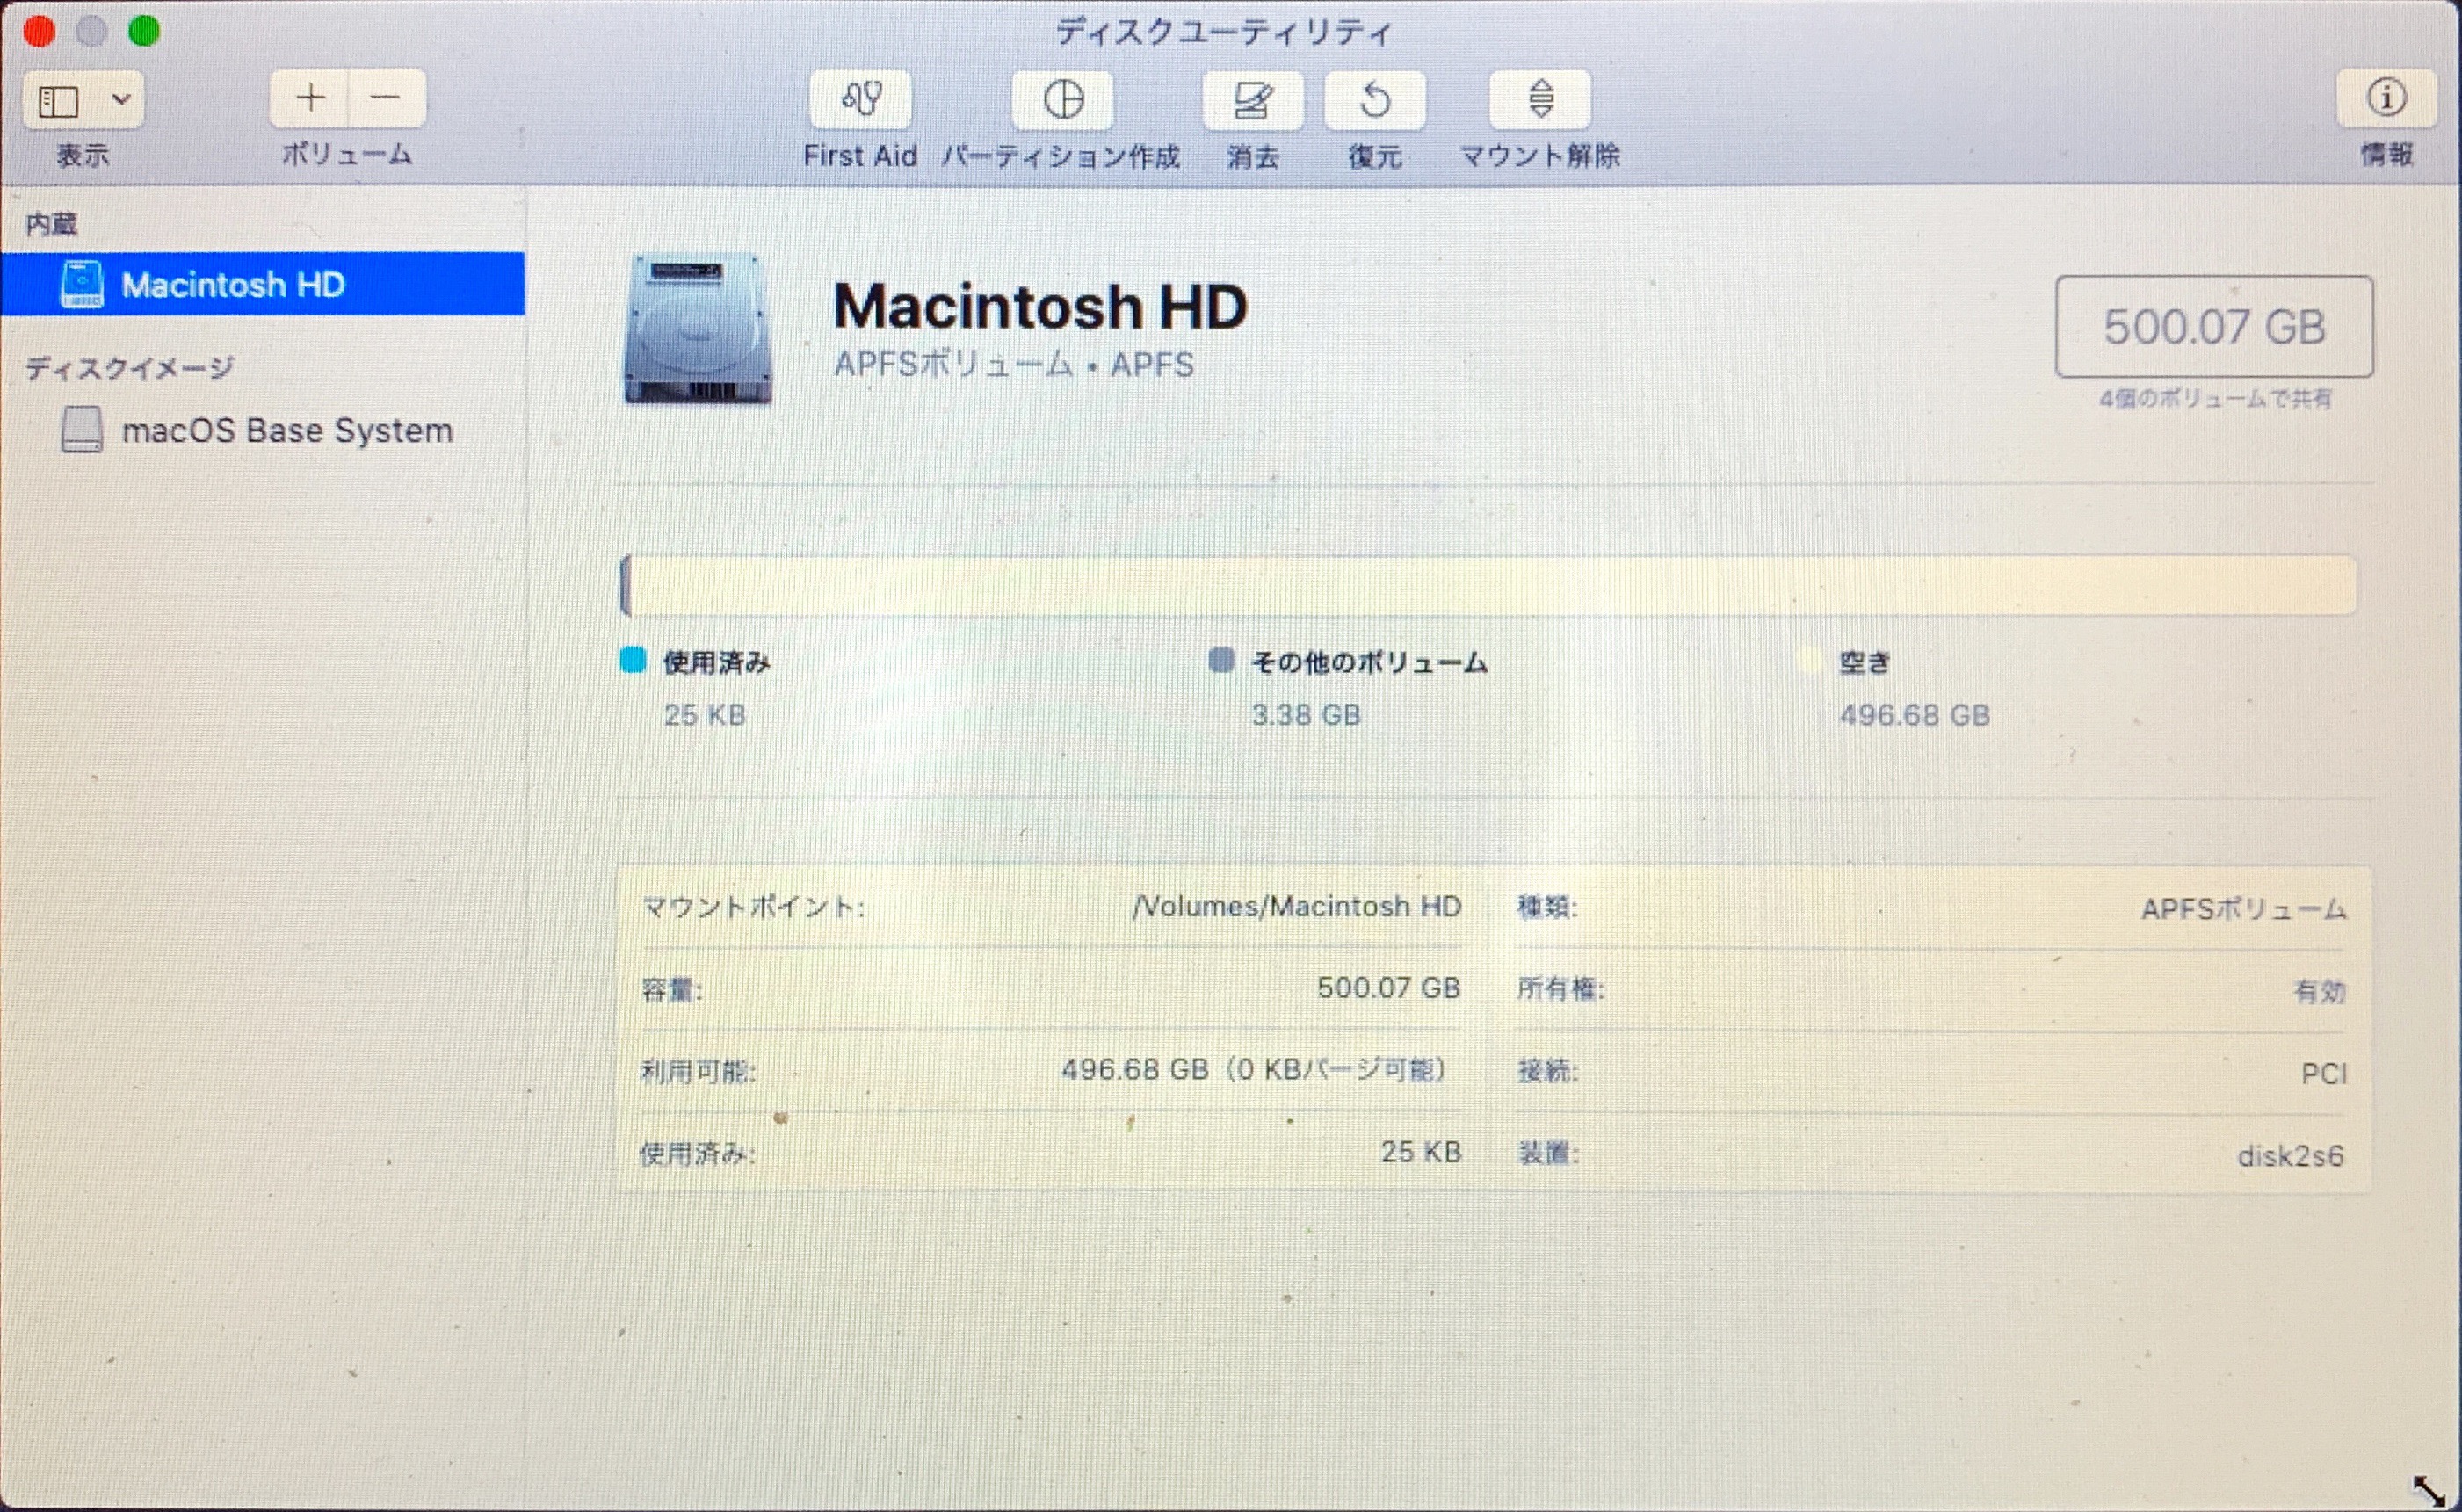Click the 3.38 GB other volumes value
The image size is (2462, 1512).
[1306, 715]
